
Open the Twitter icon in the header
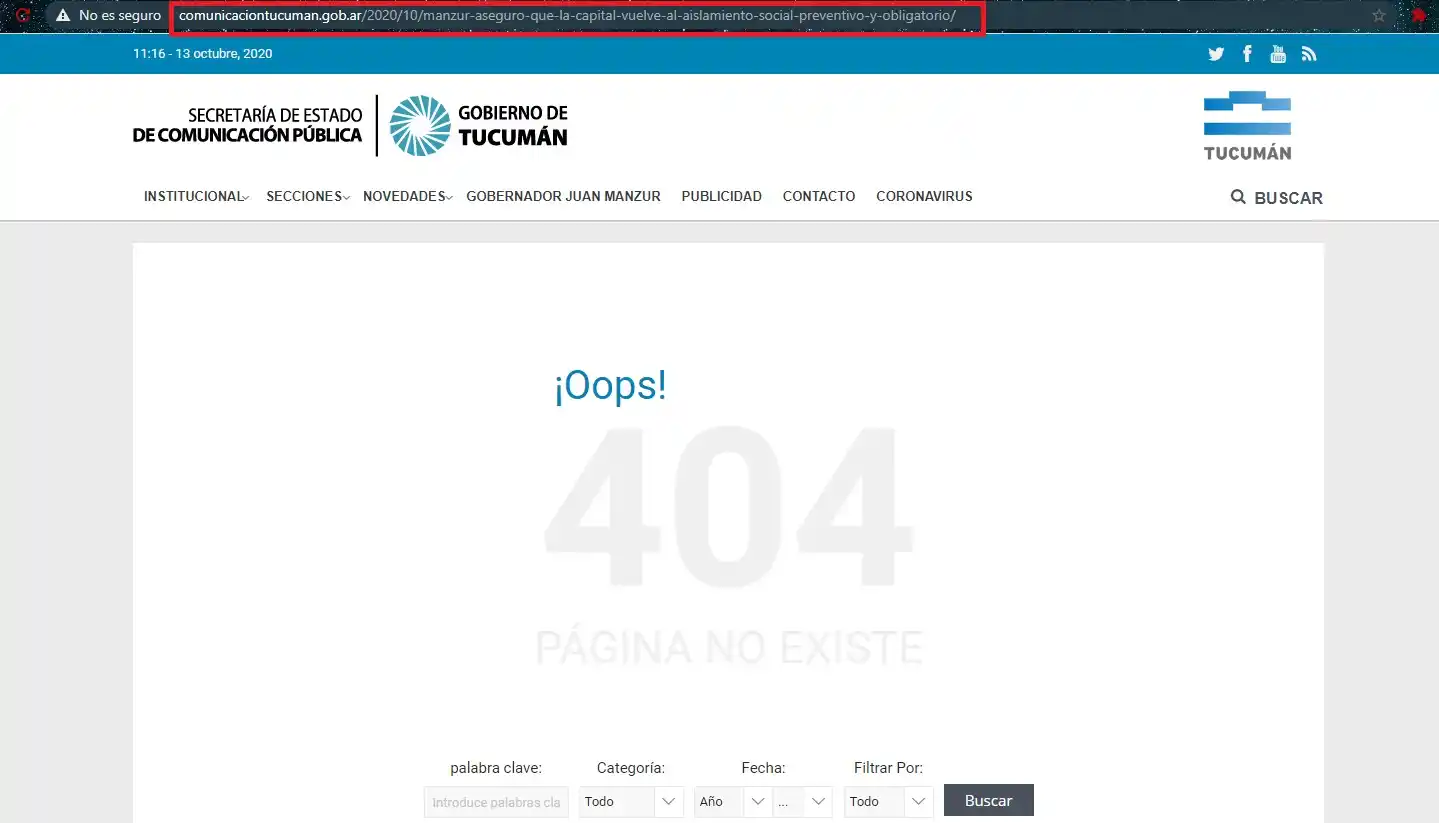(1216, 53)
